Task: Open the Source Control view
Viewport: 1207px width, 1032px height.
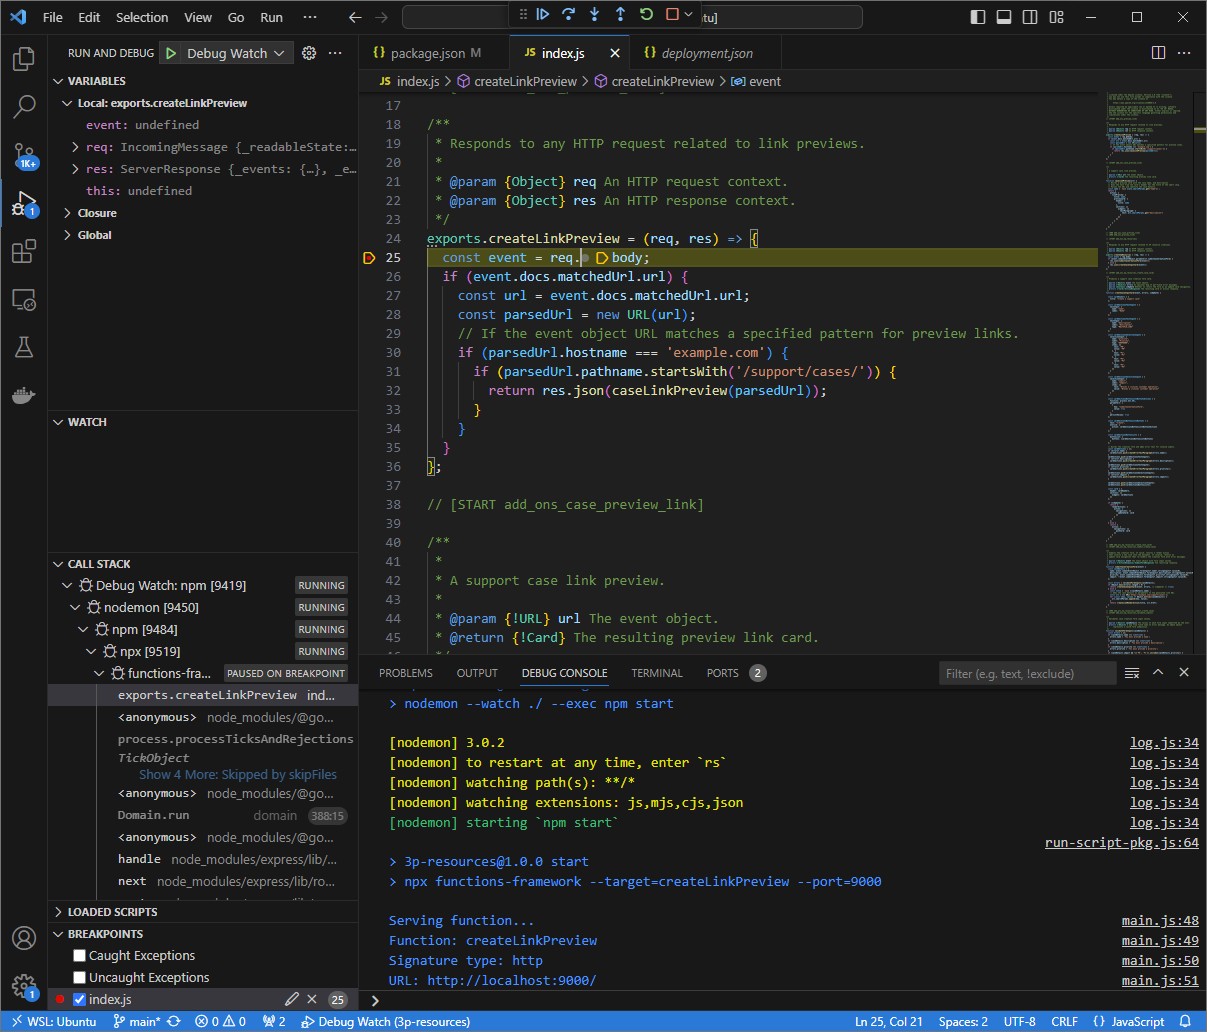Action: pyautogui.click(x=24, y=156)
